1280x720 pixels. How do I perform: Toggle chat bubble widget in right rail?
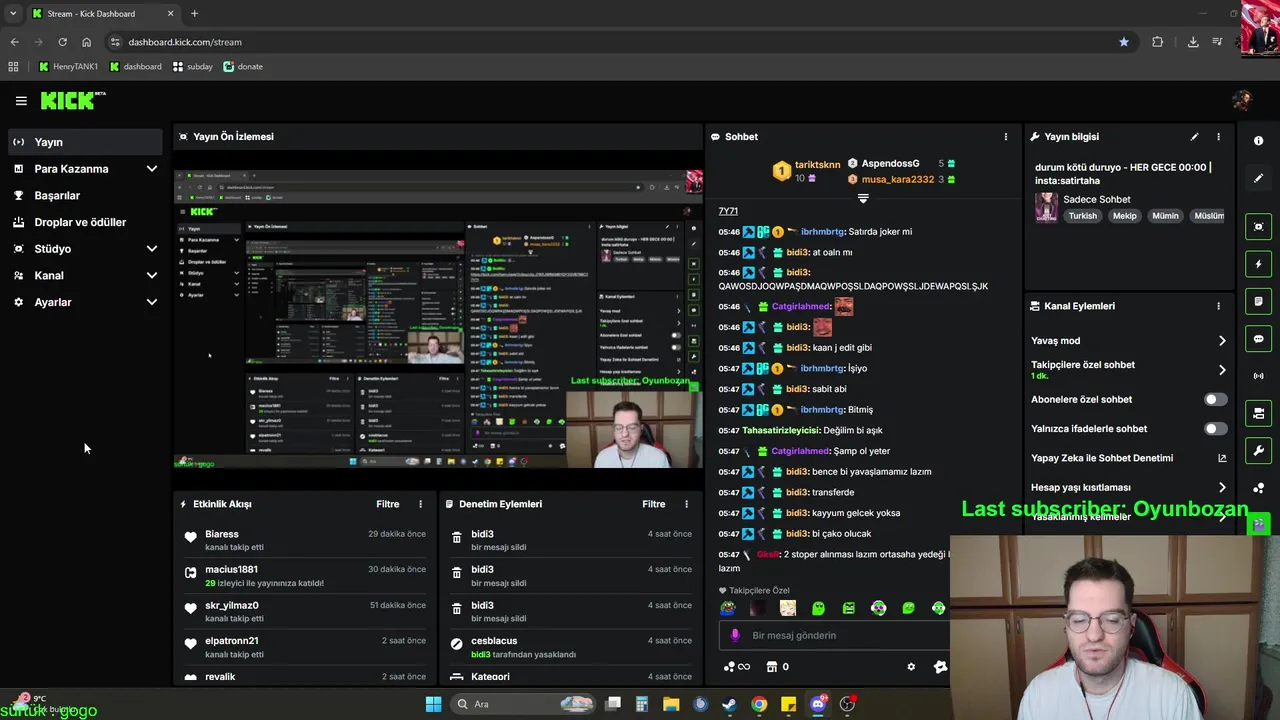[x=1258, y=339]
